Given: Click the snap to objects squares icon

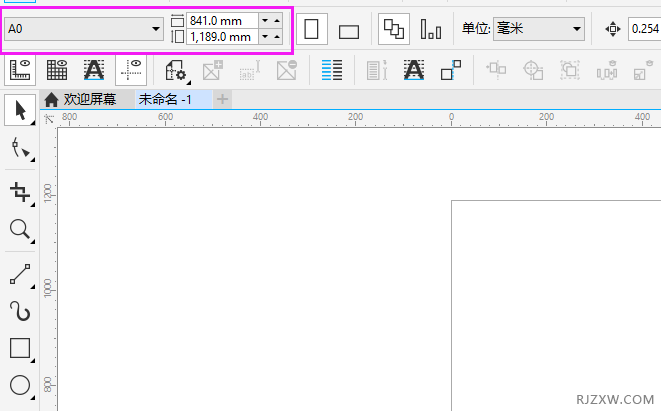Looking at the screenshot, I should (x=451, y=70).
